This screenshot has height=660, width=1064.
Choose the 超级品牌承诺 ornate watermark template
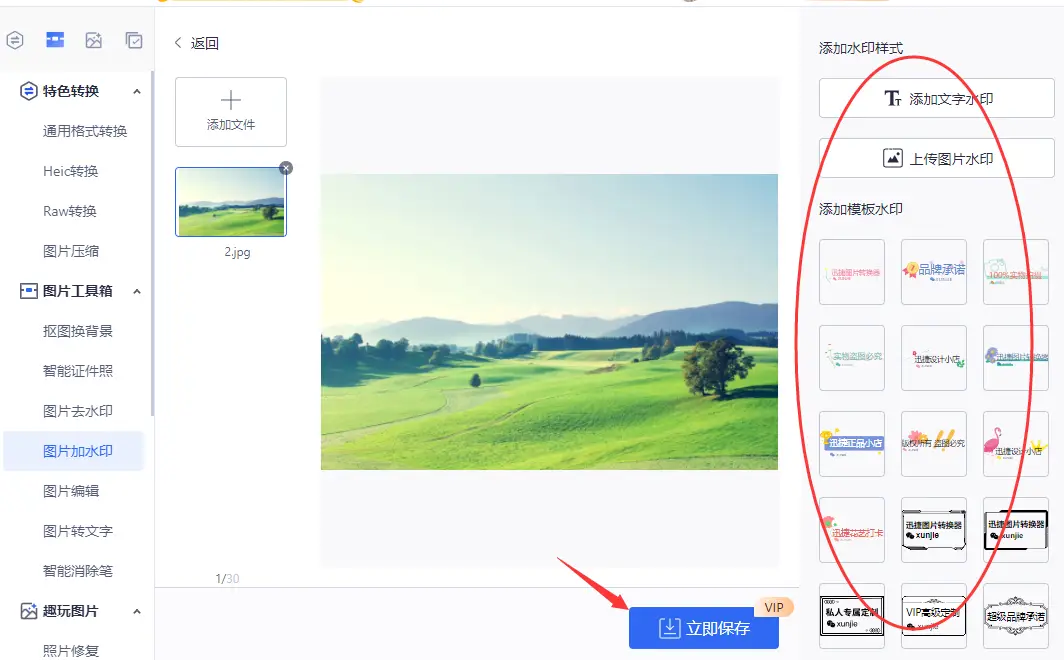point(1015,615)
